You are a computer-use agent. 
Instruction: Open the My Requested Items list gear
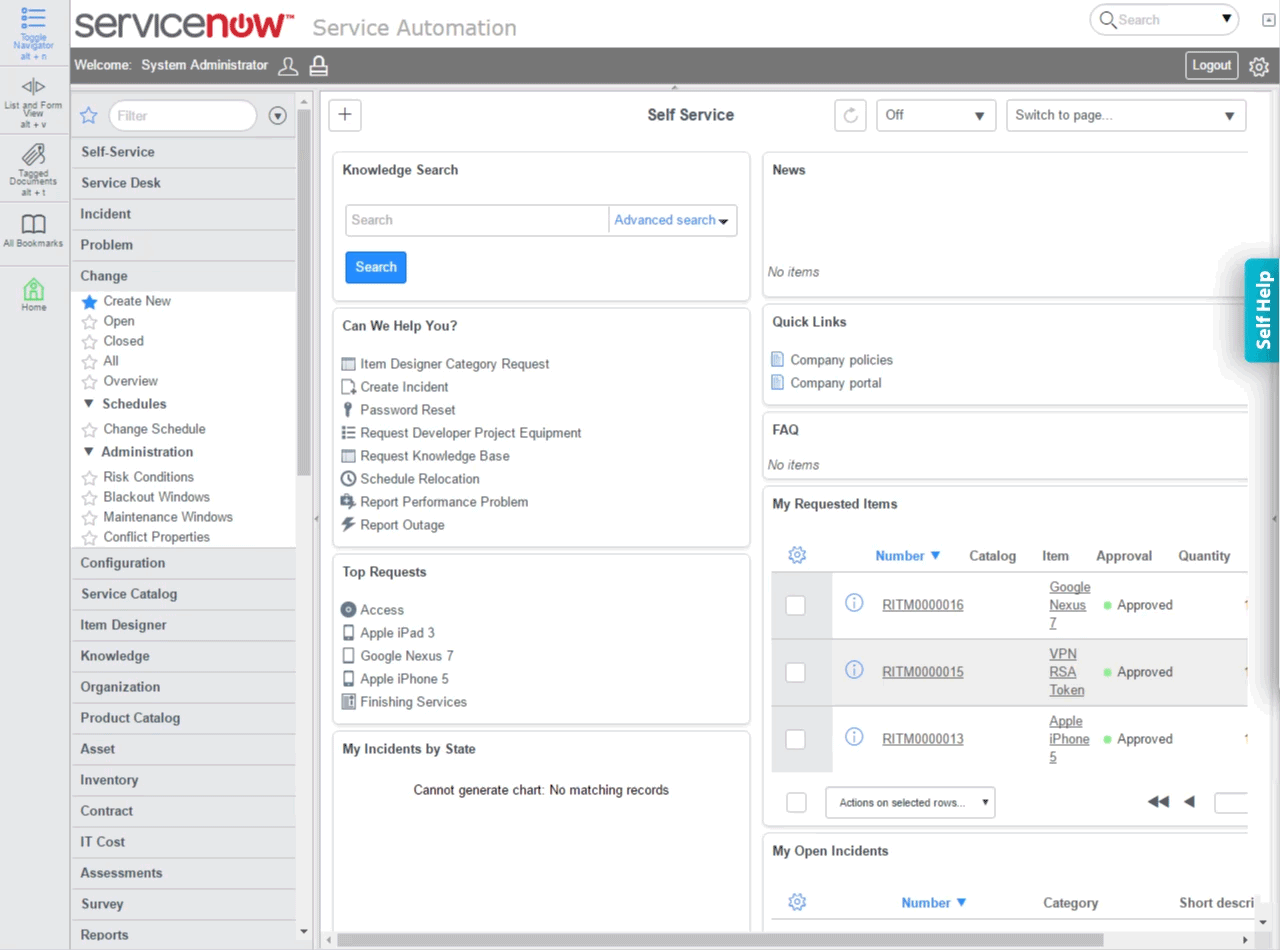tap(797, 555)
